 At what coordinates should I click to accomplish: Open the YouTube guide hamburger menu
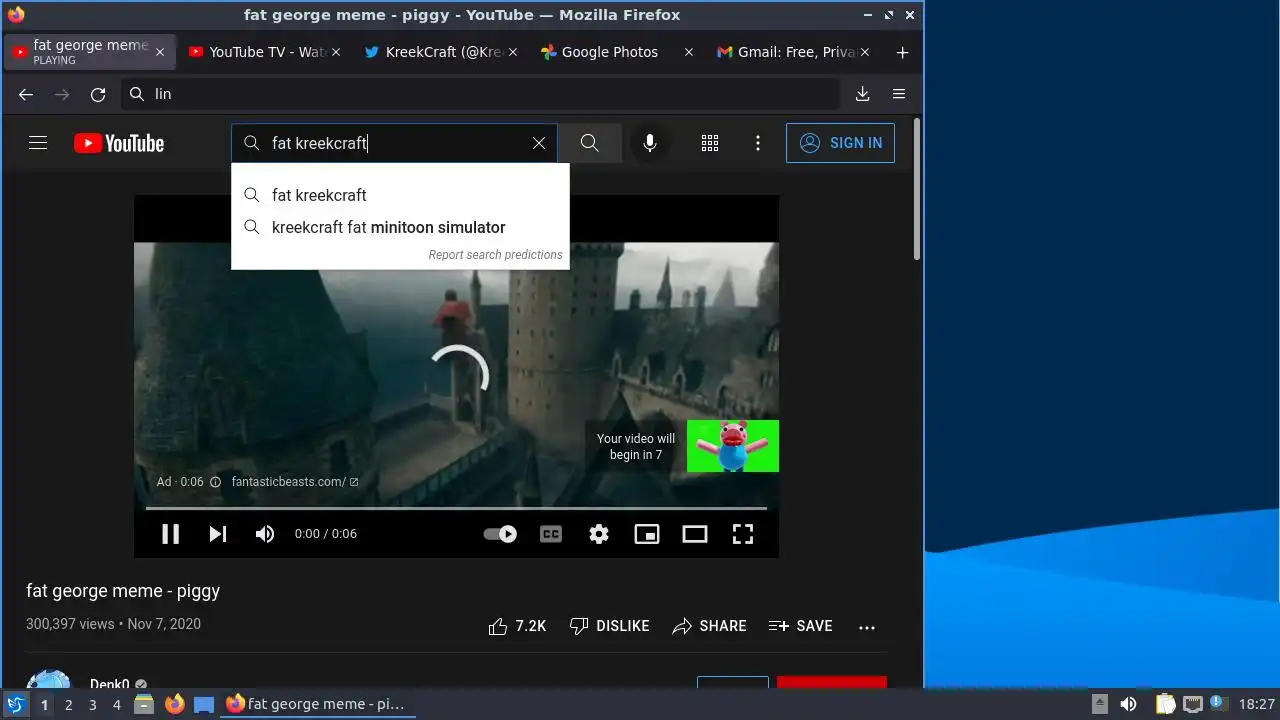(x=38, y=143)
